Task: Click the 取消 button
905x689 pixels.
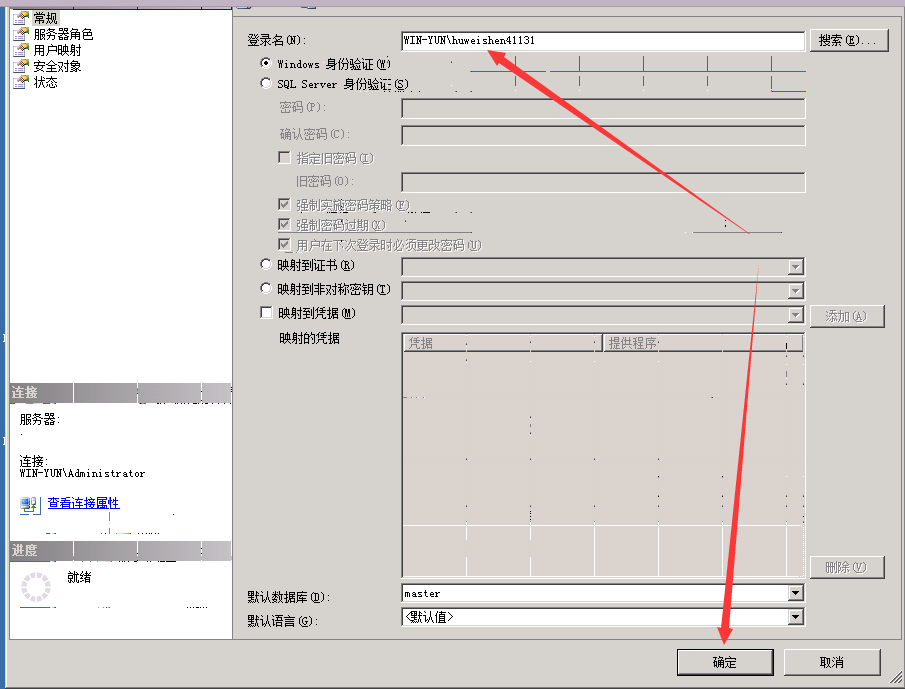Action: click(831, 662)
